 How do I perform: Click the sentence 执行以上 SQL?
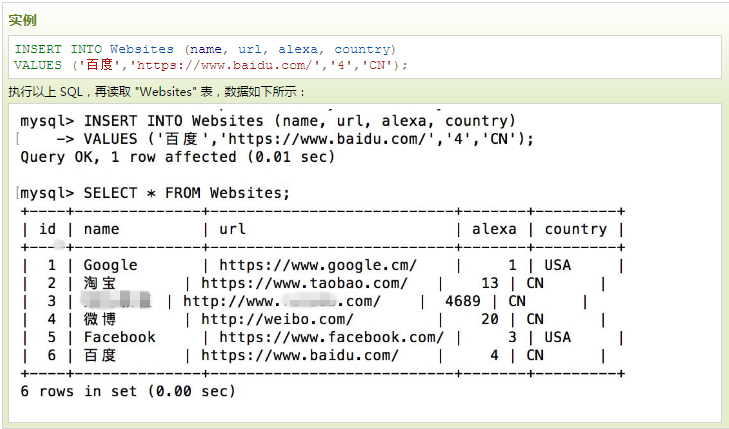(157, 92)
